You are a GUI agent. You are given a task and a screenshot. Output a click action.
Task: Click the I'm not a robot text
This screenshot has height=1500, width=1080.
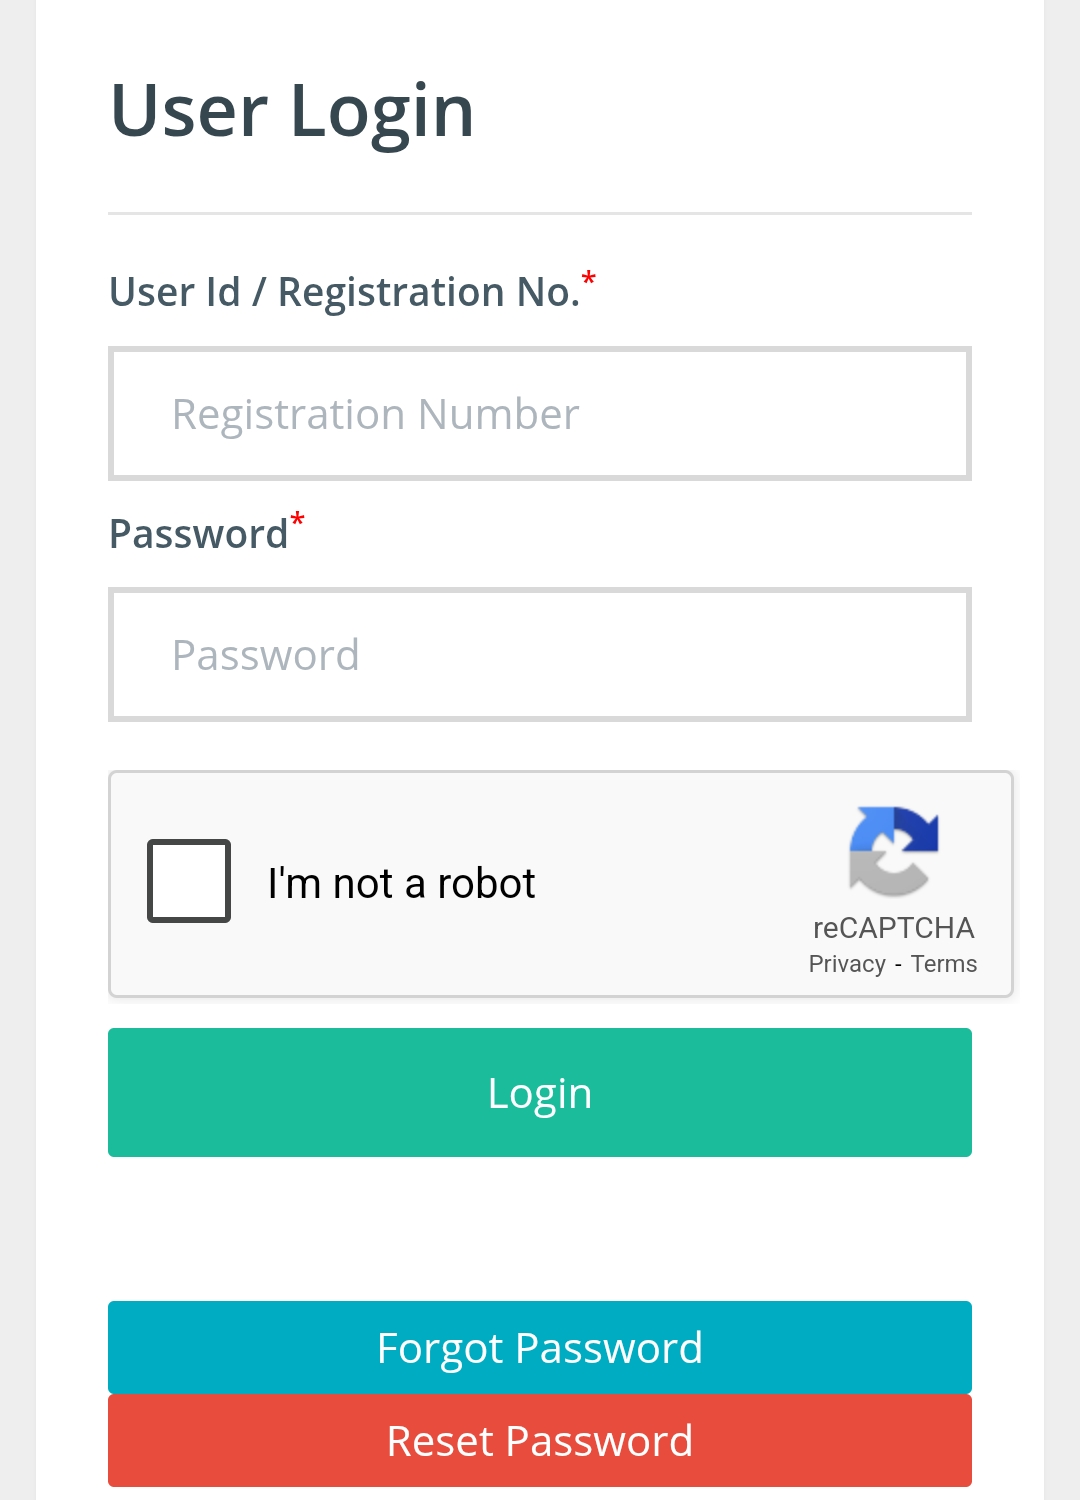click(x=402, y=881)
